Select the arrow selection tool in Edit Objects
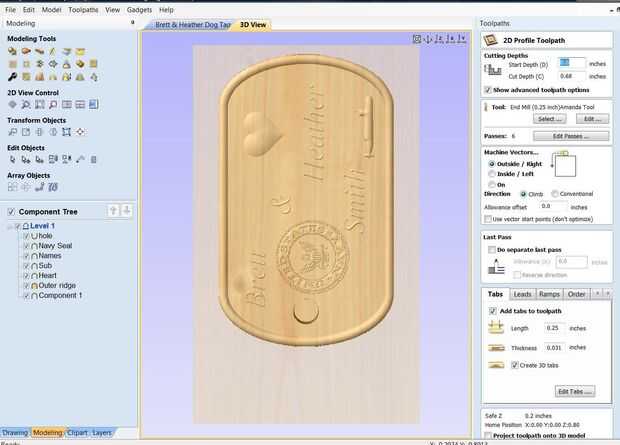Viewport: 620px width, 445px height. point(12,159)
